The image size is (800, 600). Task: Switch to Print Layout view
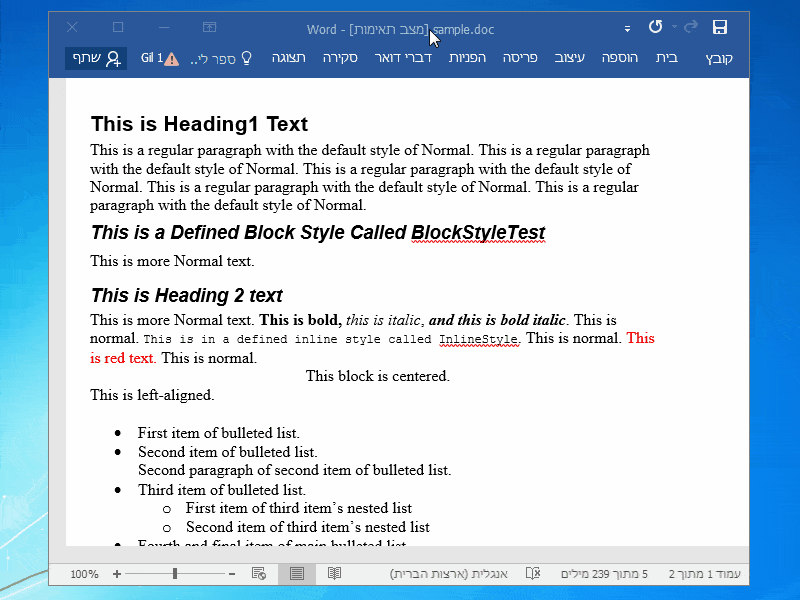pyautogui.click(x=296, y=573)
